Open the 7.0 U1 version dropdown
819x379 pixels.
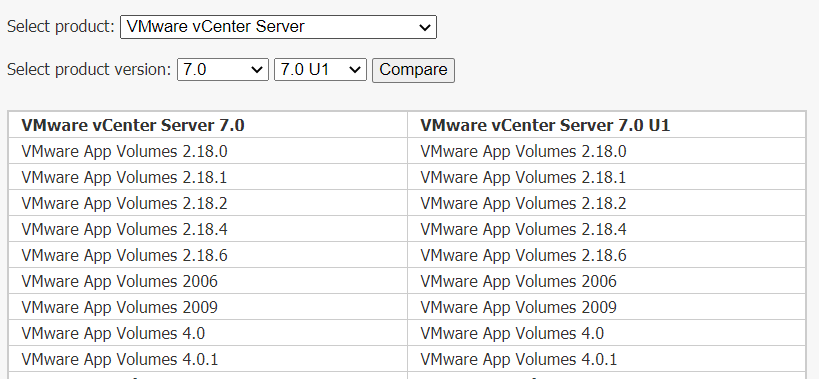(x=320, y=69)
